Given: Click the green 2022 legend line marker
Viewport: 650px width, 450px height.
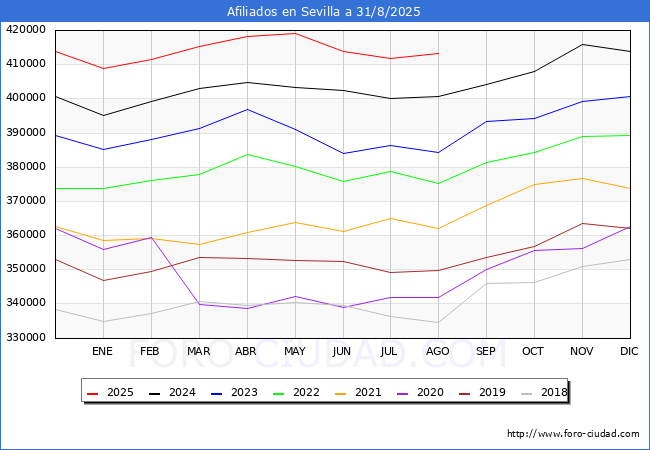Looking at the screenshot, I should coord(279,393).
